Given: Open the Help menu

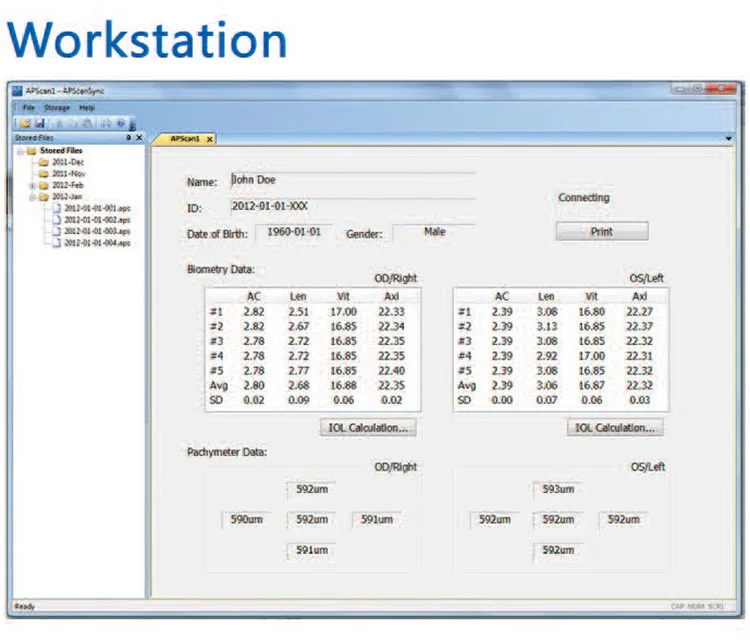Looking at the screenshot, I should [x=87, y=107].
